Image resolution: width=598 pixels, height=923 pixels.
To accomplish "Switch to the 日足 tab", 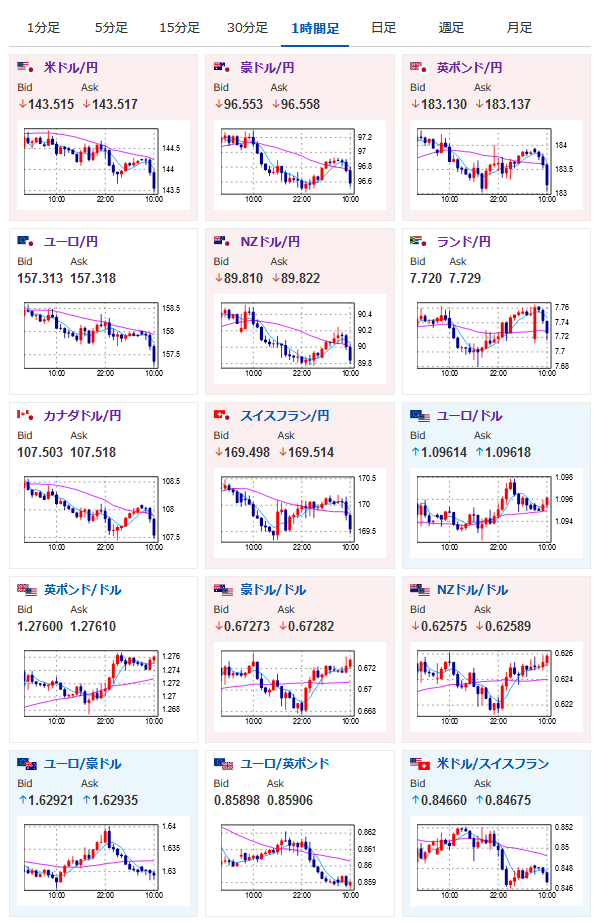I will coord(384,28).
